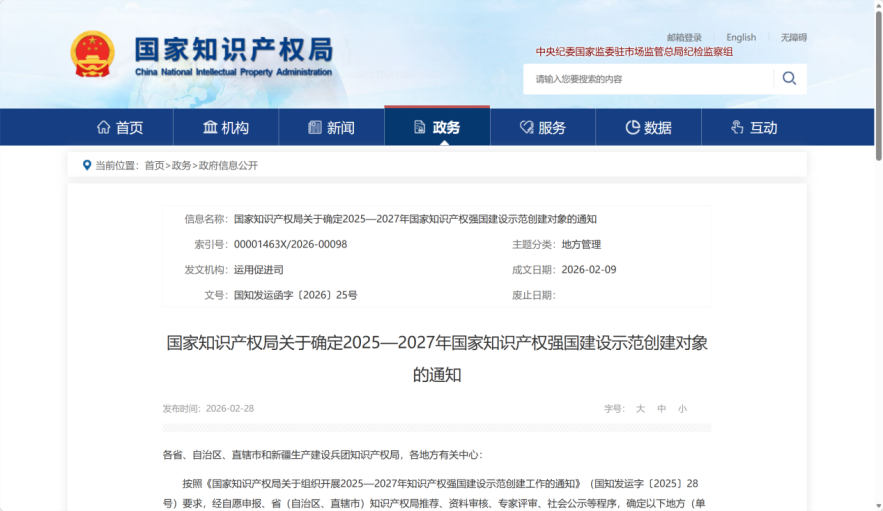
Task: Open 邮箱登录 mailbox login link
Action: tap(684, 37)
